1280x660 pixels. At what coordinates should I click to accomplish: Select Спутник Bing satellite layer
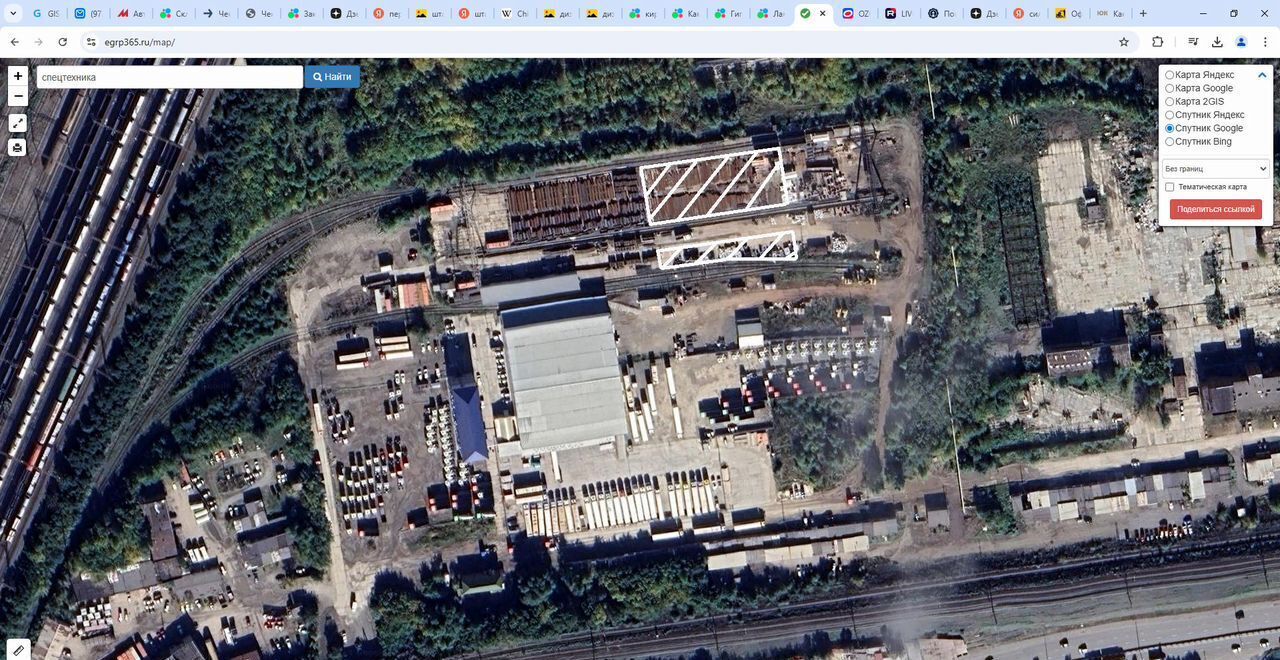click(1170, 141)
